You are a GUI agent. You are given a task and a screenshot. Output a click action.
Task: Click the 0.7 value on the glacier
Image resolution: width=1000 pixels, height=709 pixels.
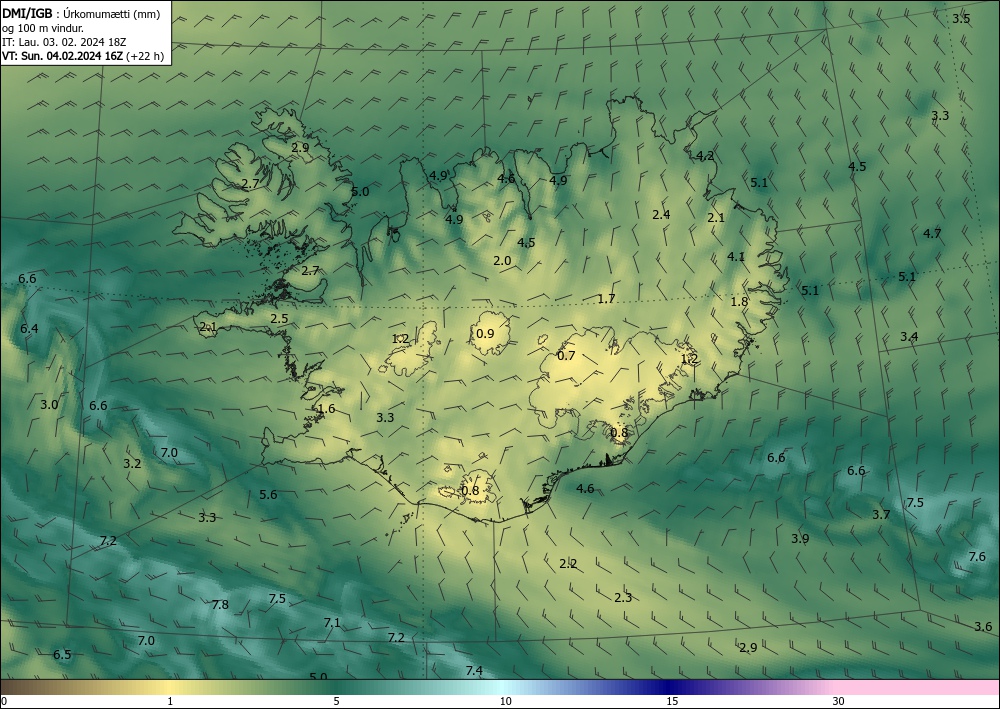[x=566, y=356]
